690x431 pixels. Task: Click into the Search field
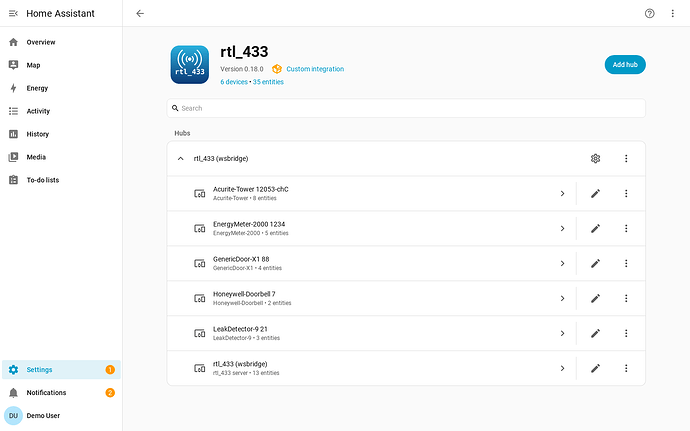tap(406, 108)
